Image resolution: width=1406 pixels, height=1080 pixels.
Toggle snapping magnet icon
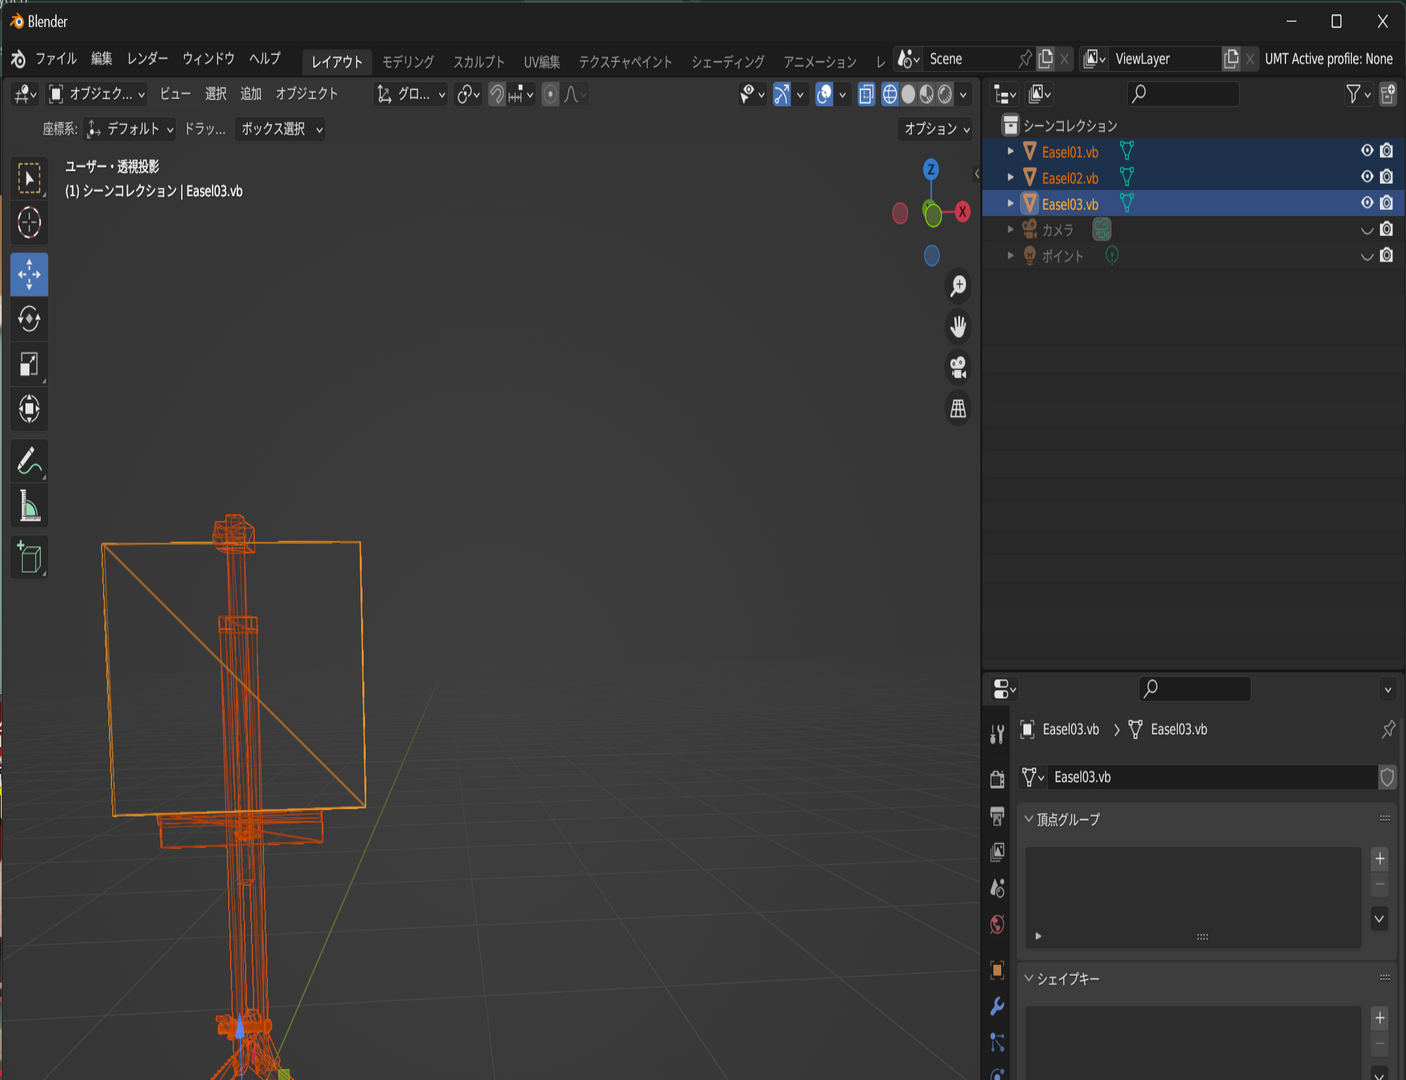point(497,94)
